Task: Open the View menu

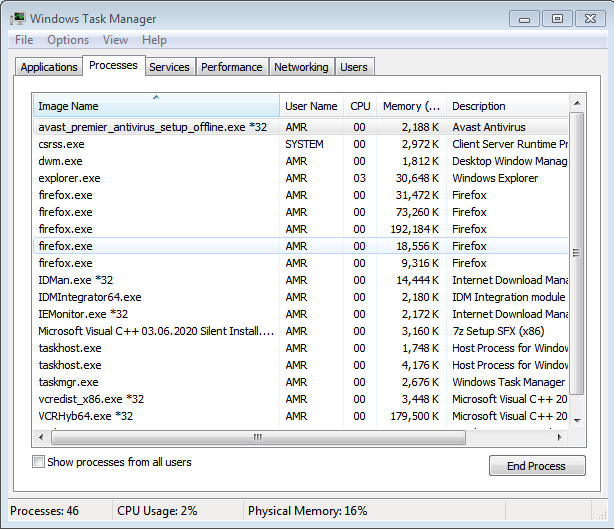Action: pos(115,40)
